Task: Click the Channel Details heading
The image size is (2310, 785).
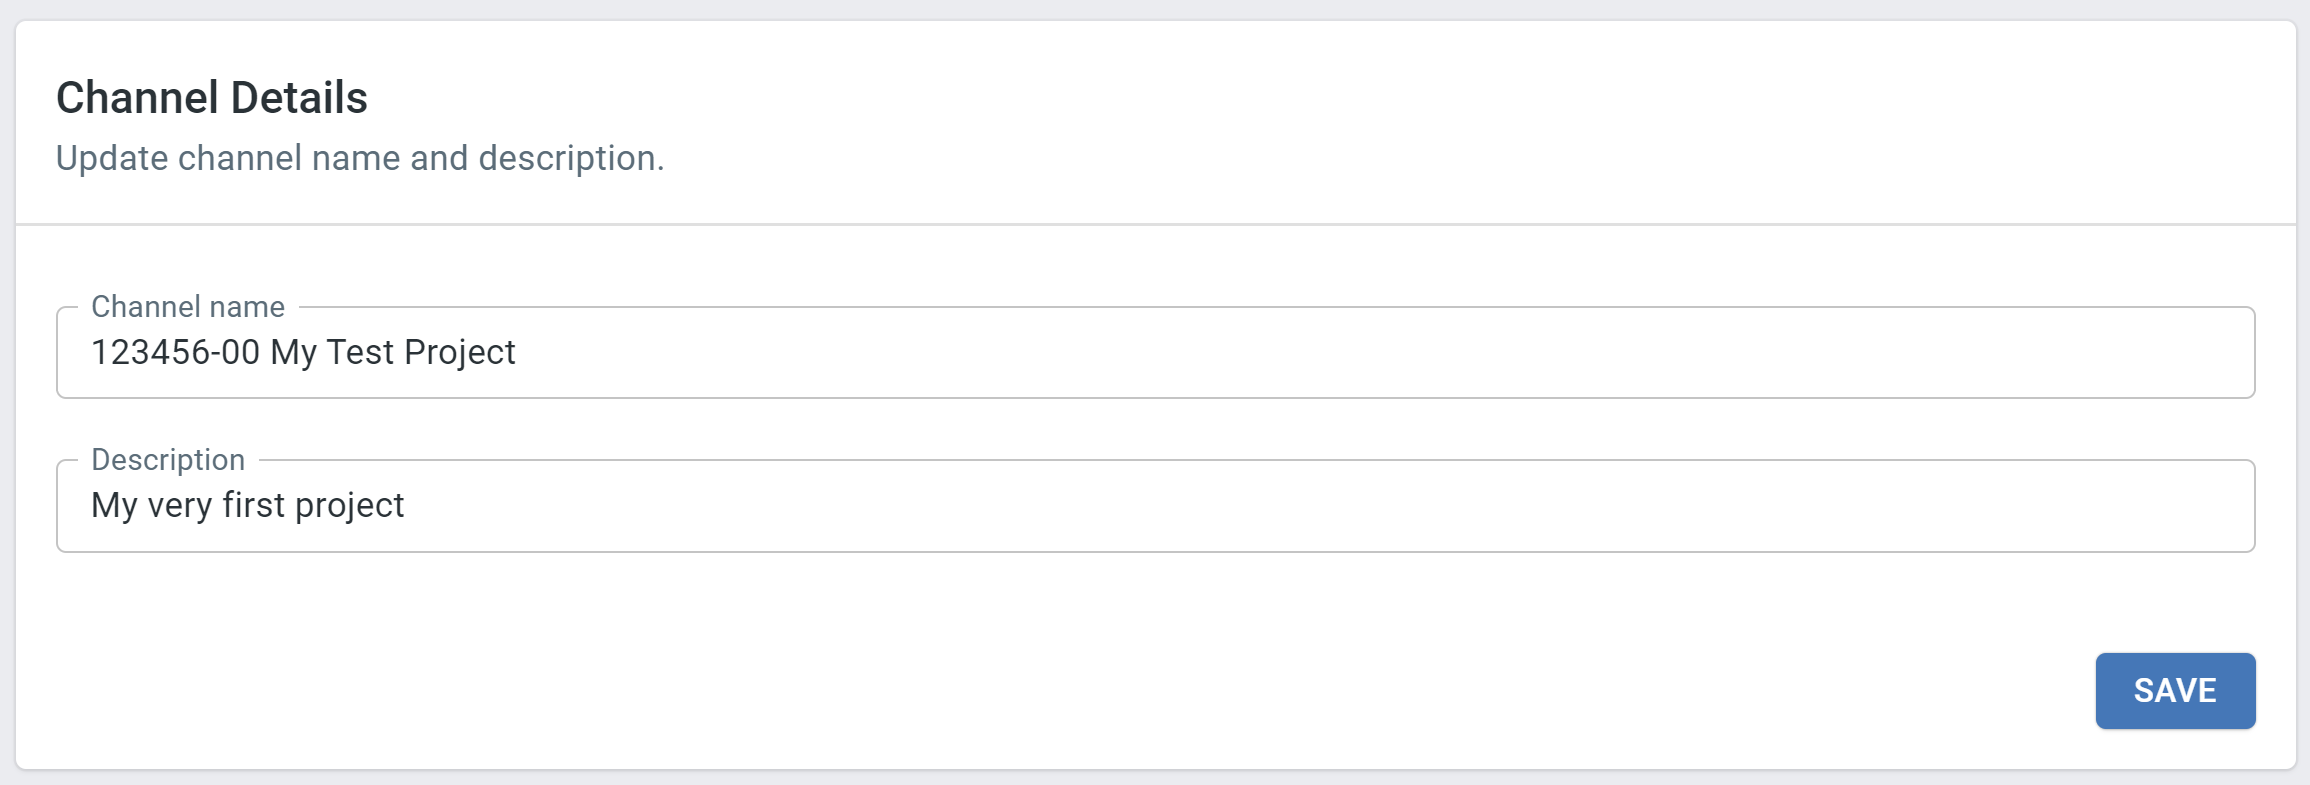Action: 212,98
